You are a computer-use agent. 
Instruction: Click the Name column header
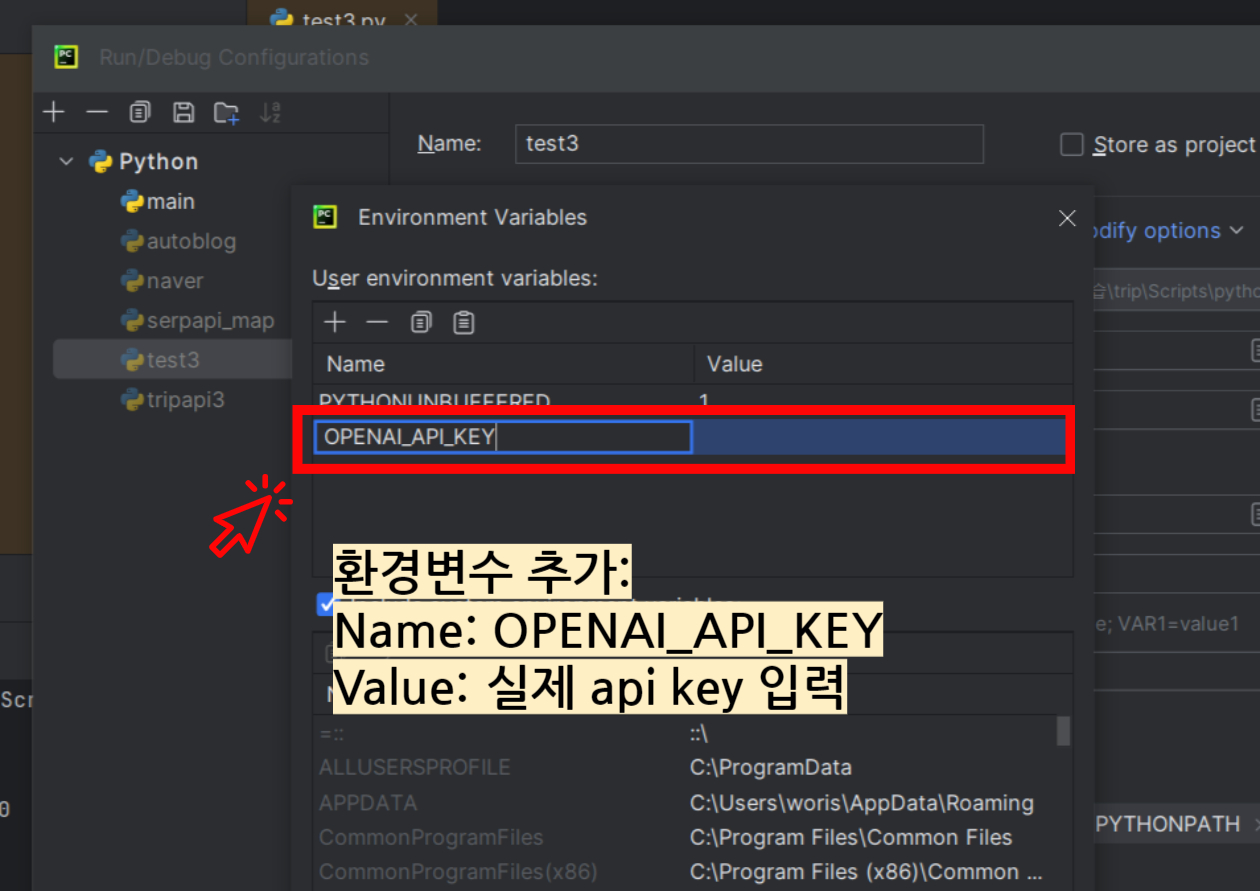504,364
